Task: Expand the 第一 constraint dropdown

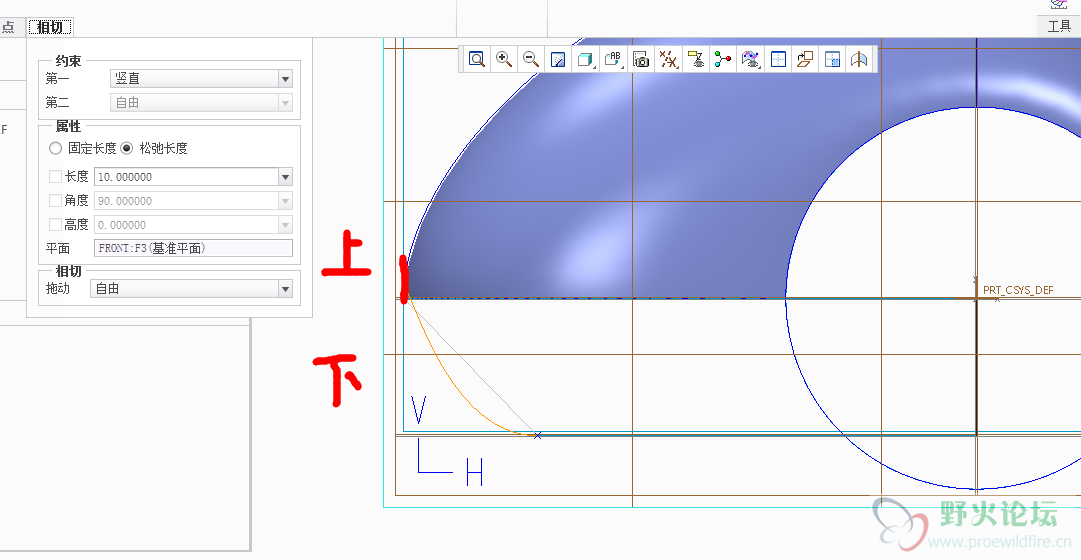Action: tap(285, 79)
